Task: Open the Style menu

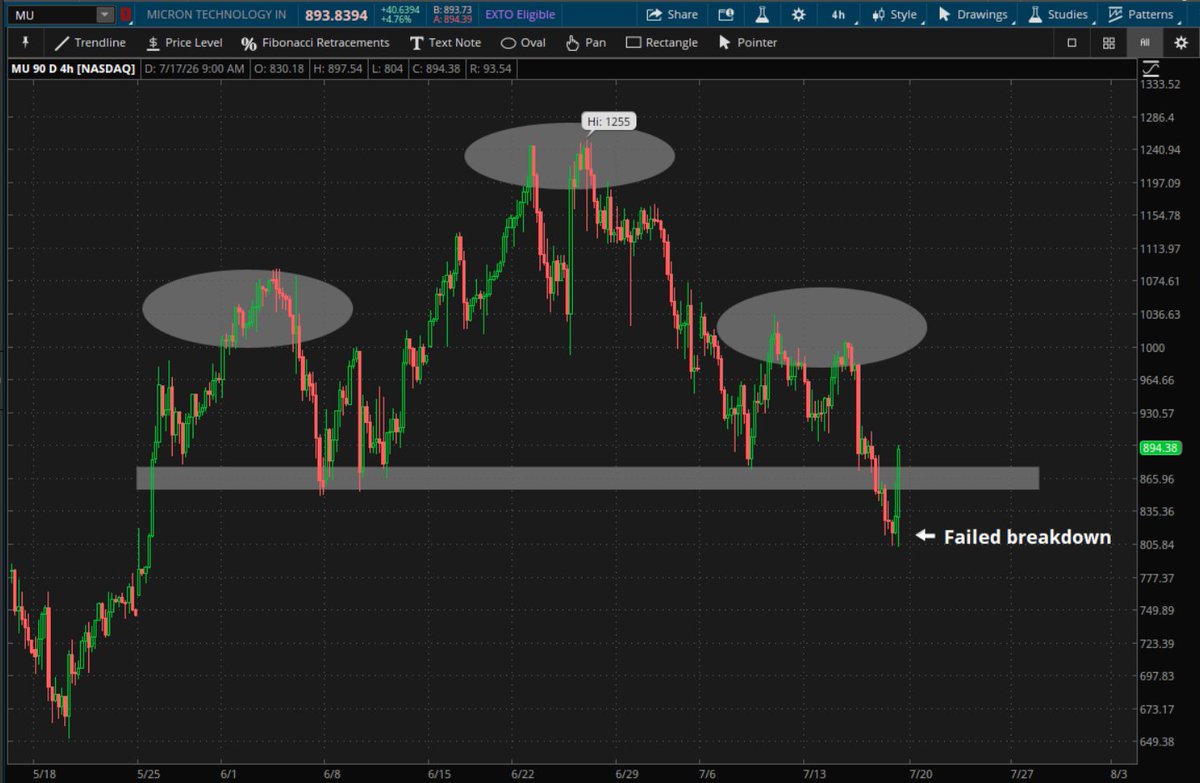Action: click(x=894, y=15)
